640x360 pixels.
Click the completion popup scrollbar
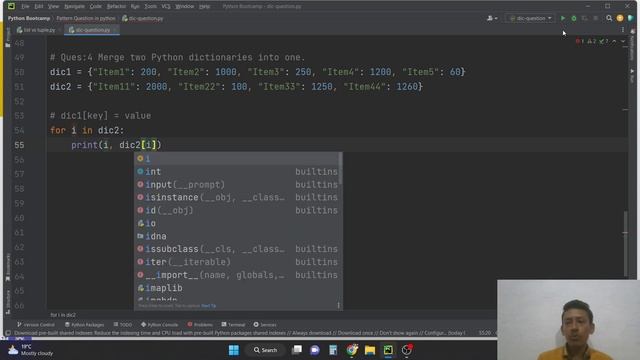pyautogui.click(x=340, y=169)
